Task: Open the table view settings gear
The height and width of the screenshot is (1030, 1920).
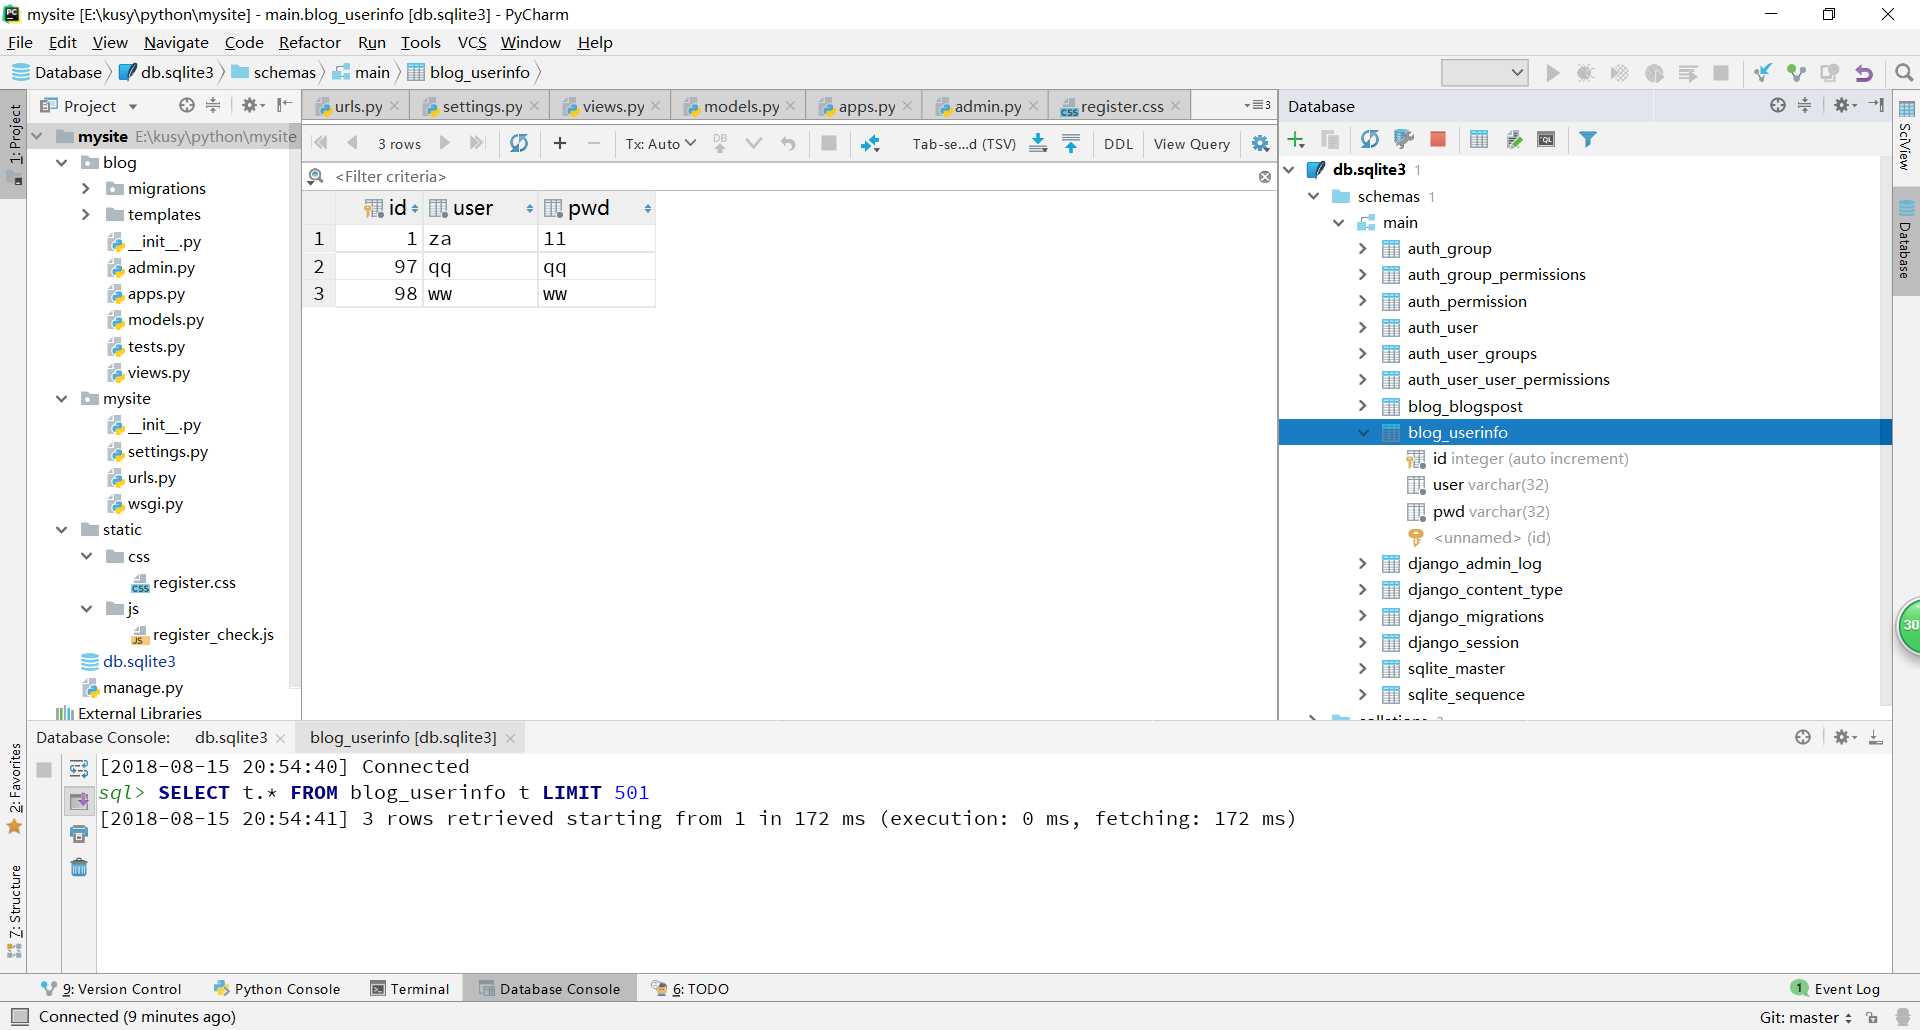Action: (x=1260, y=143)
